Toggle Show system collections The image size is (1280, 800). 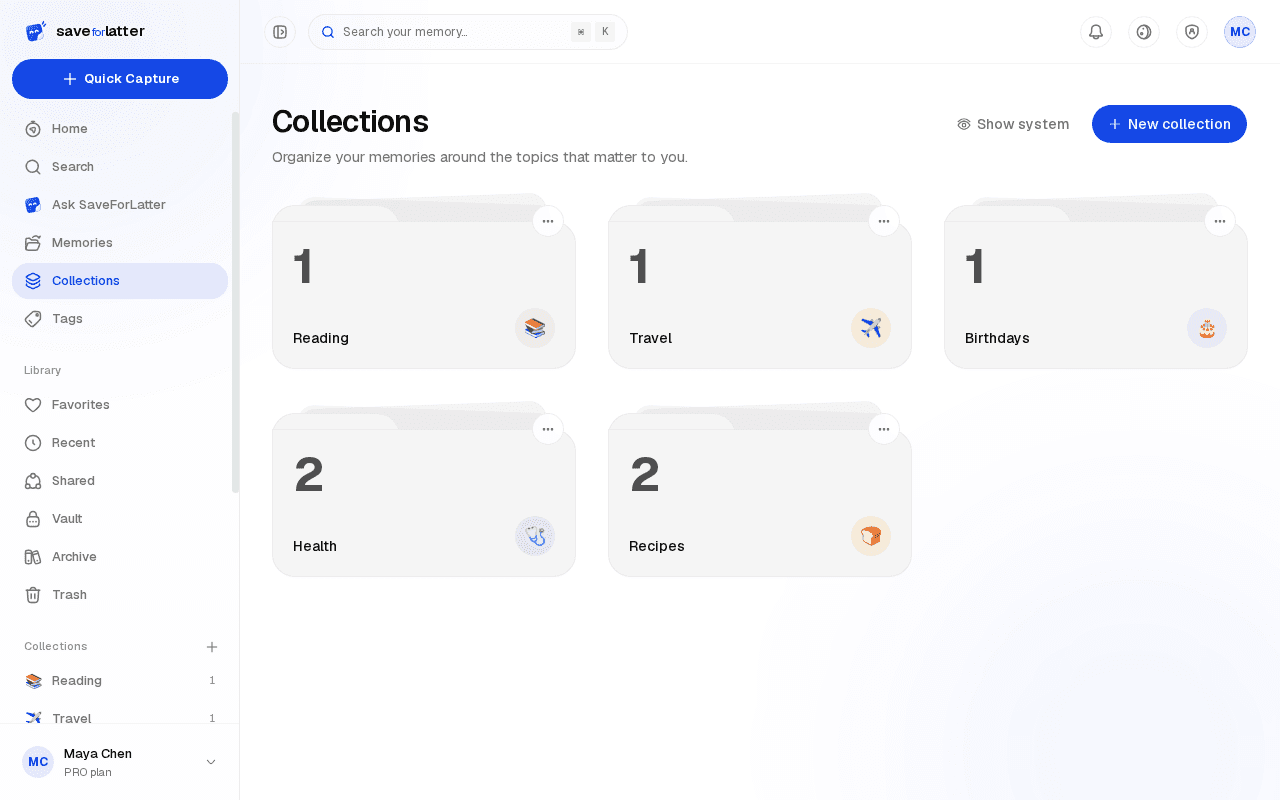[x=1013, y=124]
